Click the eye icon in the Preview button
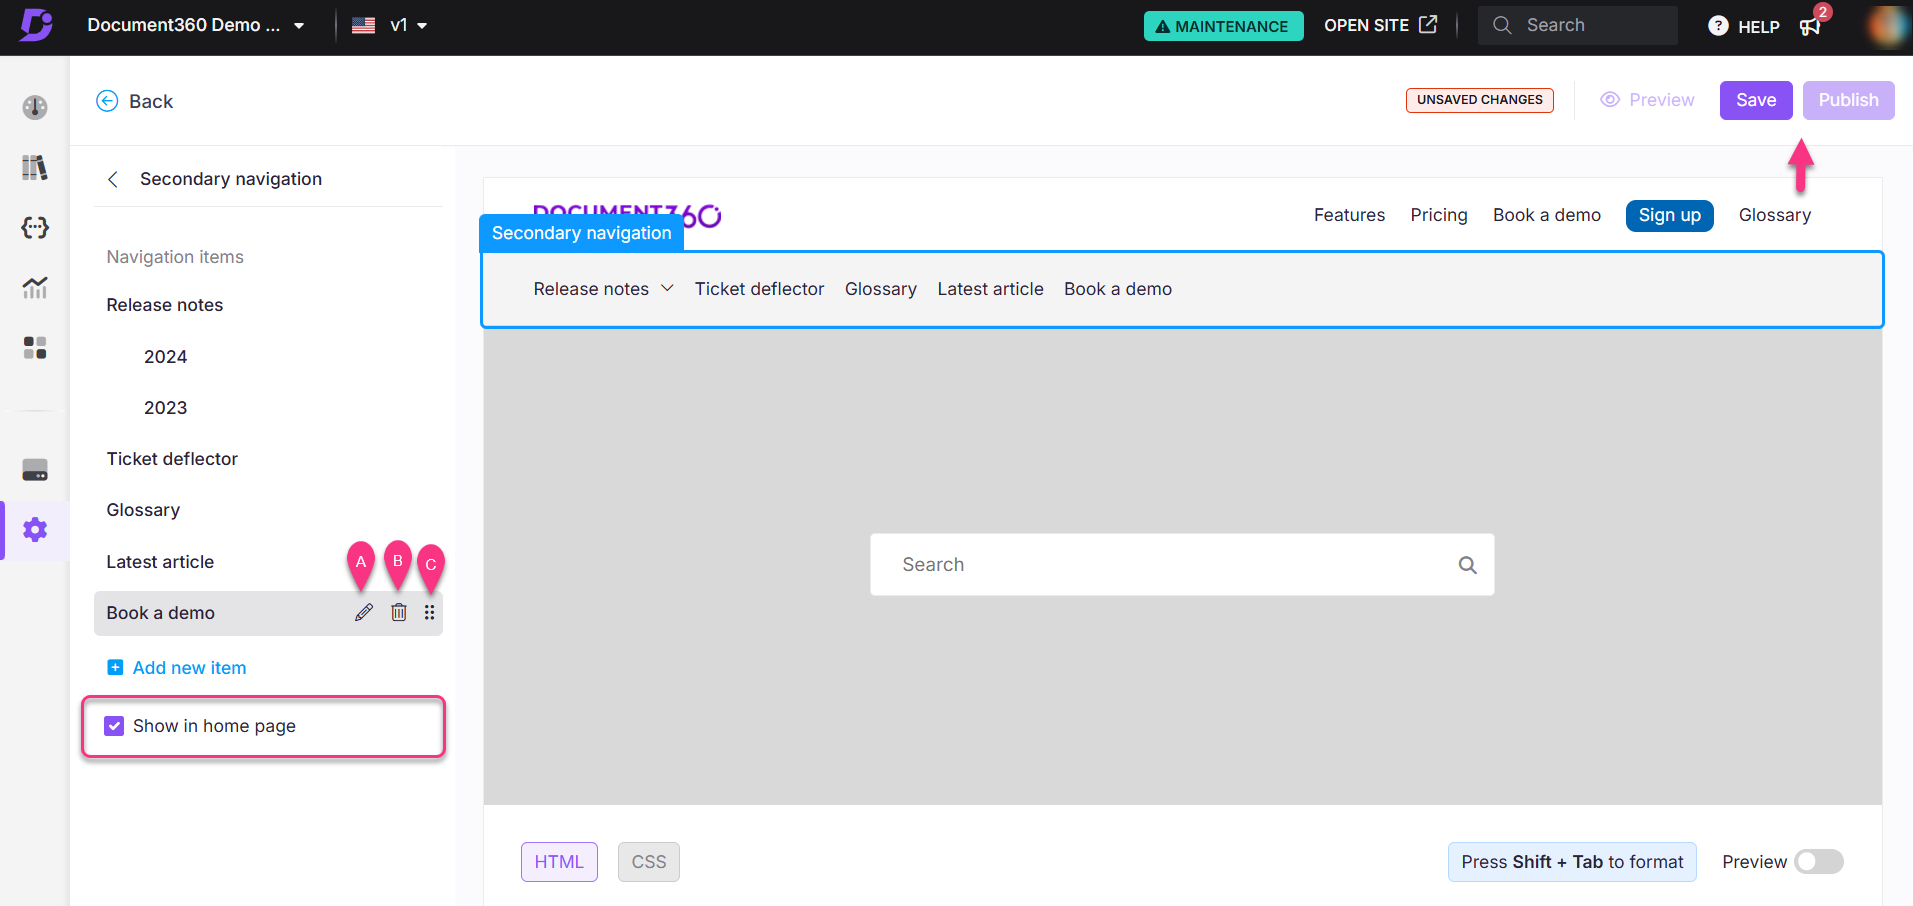 click(1610, 100)
